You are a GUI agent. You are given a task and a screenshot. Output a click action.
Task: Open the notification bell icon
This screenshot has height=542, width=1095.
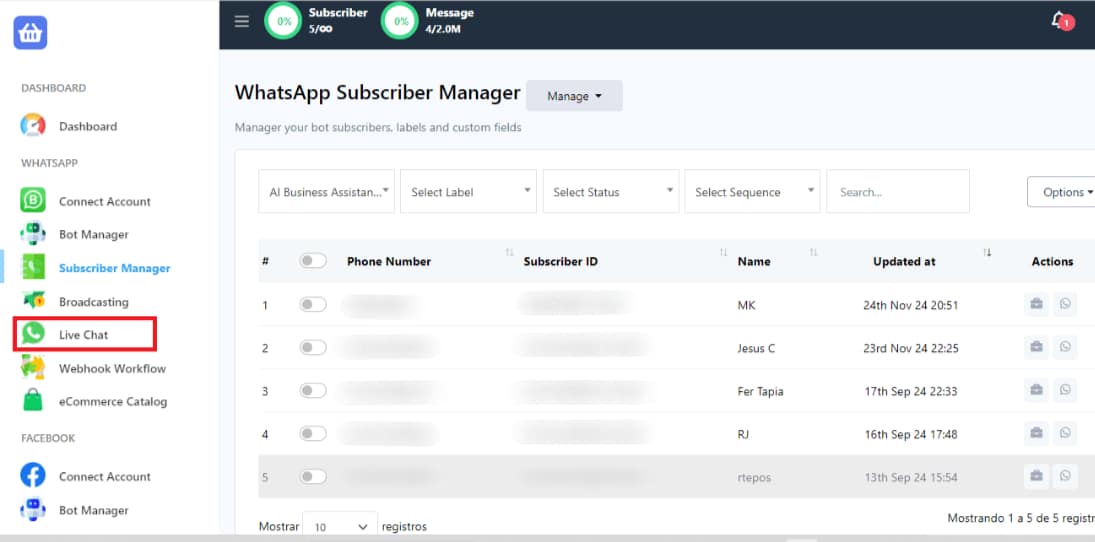[x=1059, y=20]
